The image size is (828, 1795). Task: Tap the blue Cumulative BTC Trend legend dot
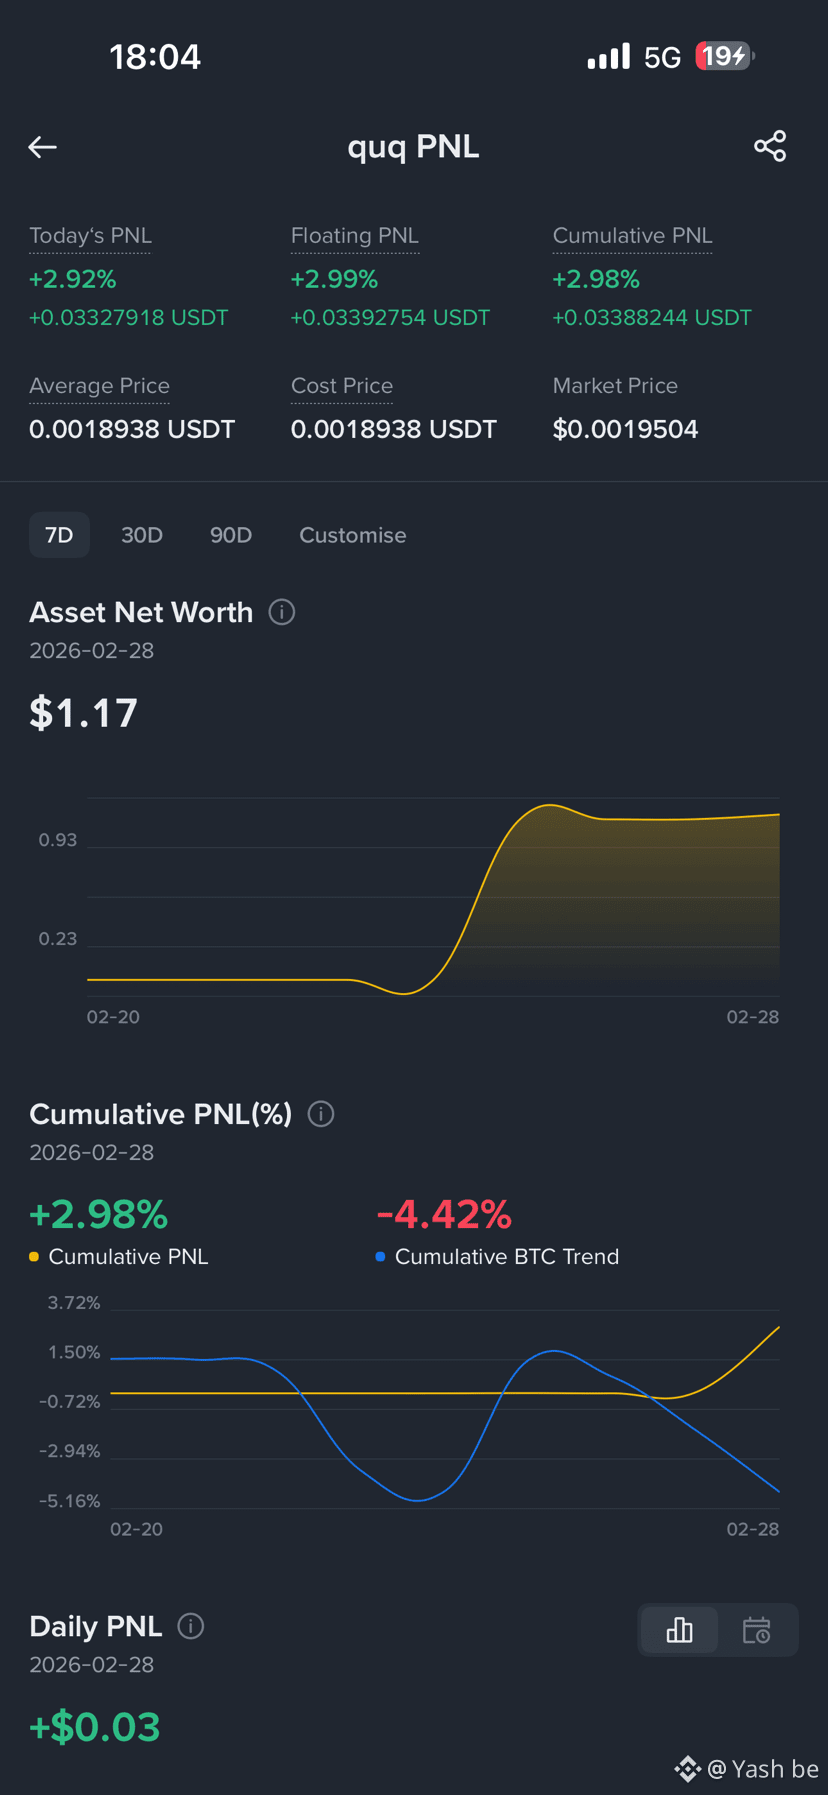(380, 1257)
